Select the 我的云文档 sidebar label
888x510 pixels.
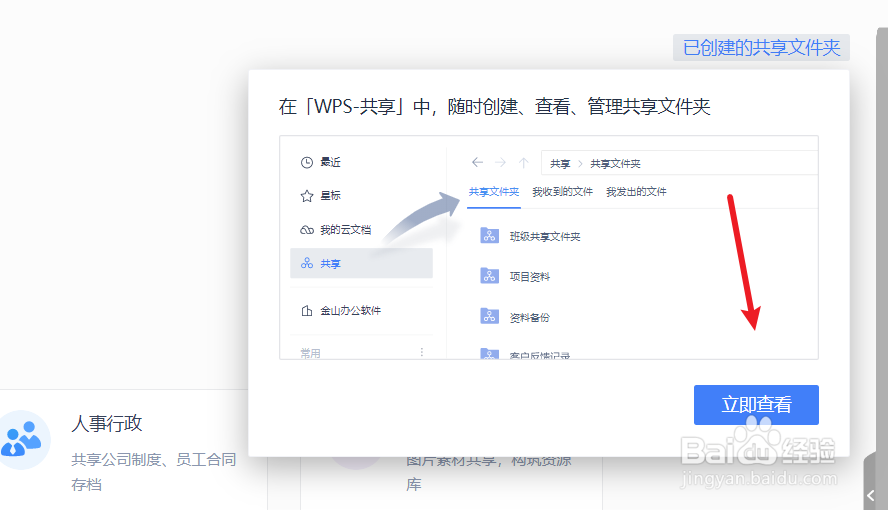tap(345, 230)
